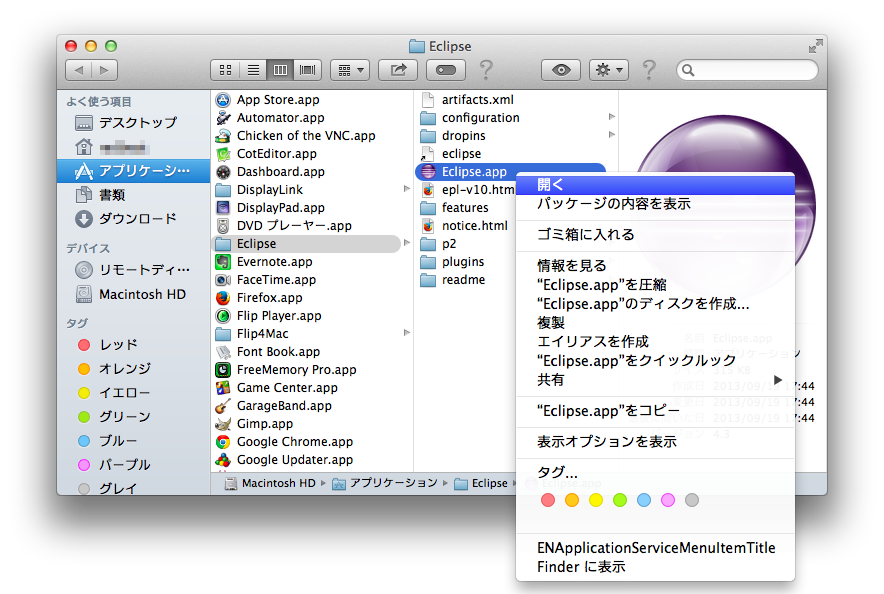Open ダウンロード in the sidebar
Viewport: 884px width, 594px height.
133,219
